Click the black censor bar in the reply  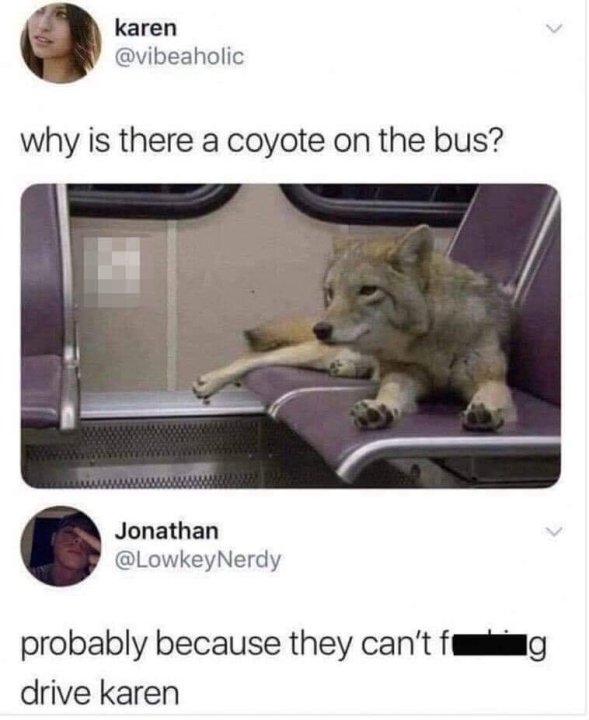point(488,645)
